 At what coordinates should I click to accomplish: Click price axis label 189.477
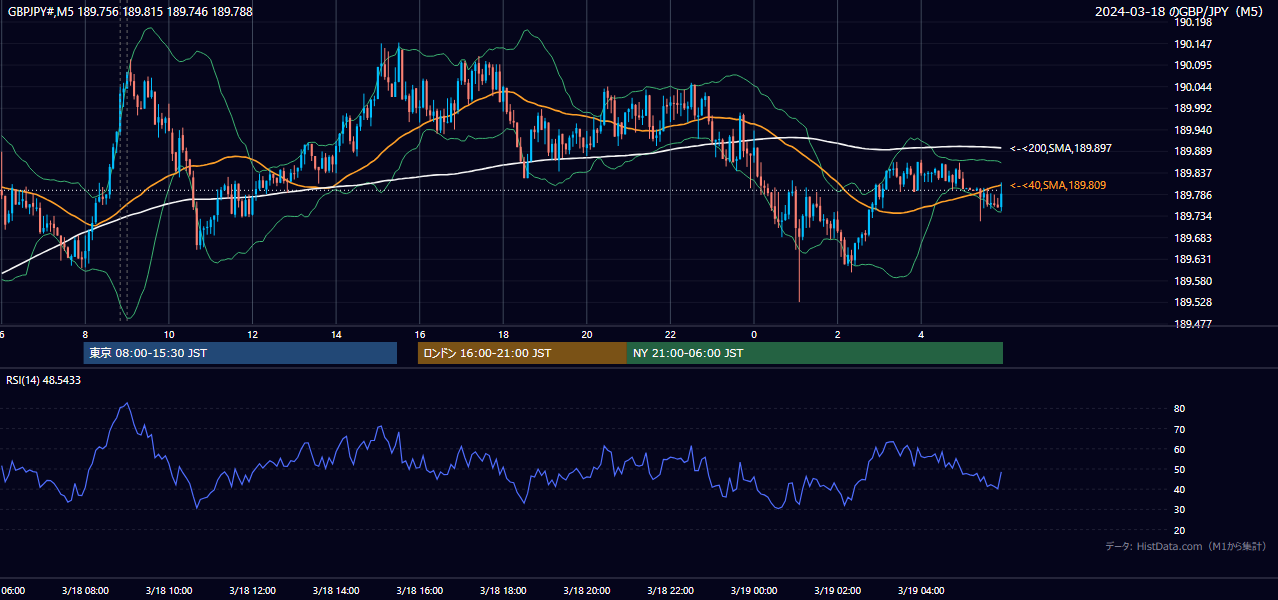click(1194, 324)
